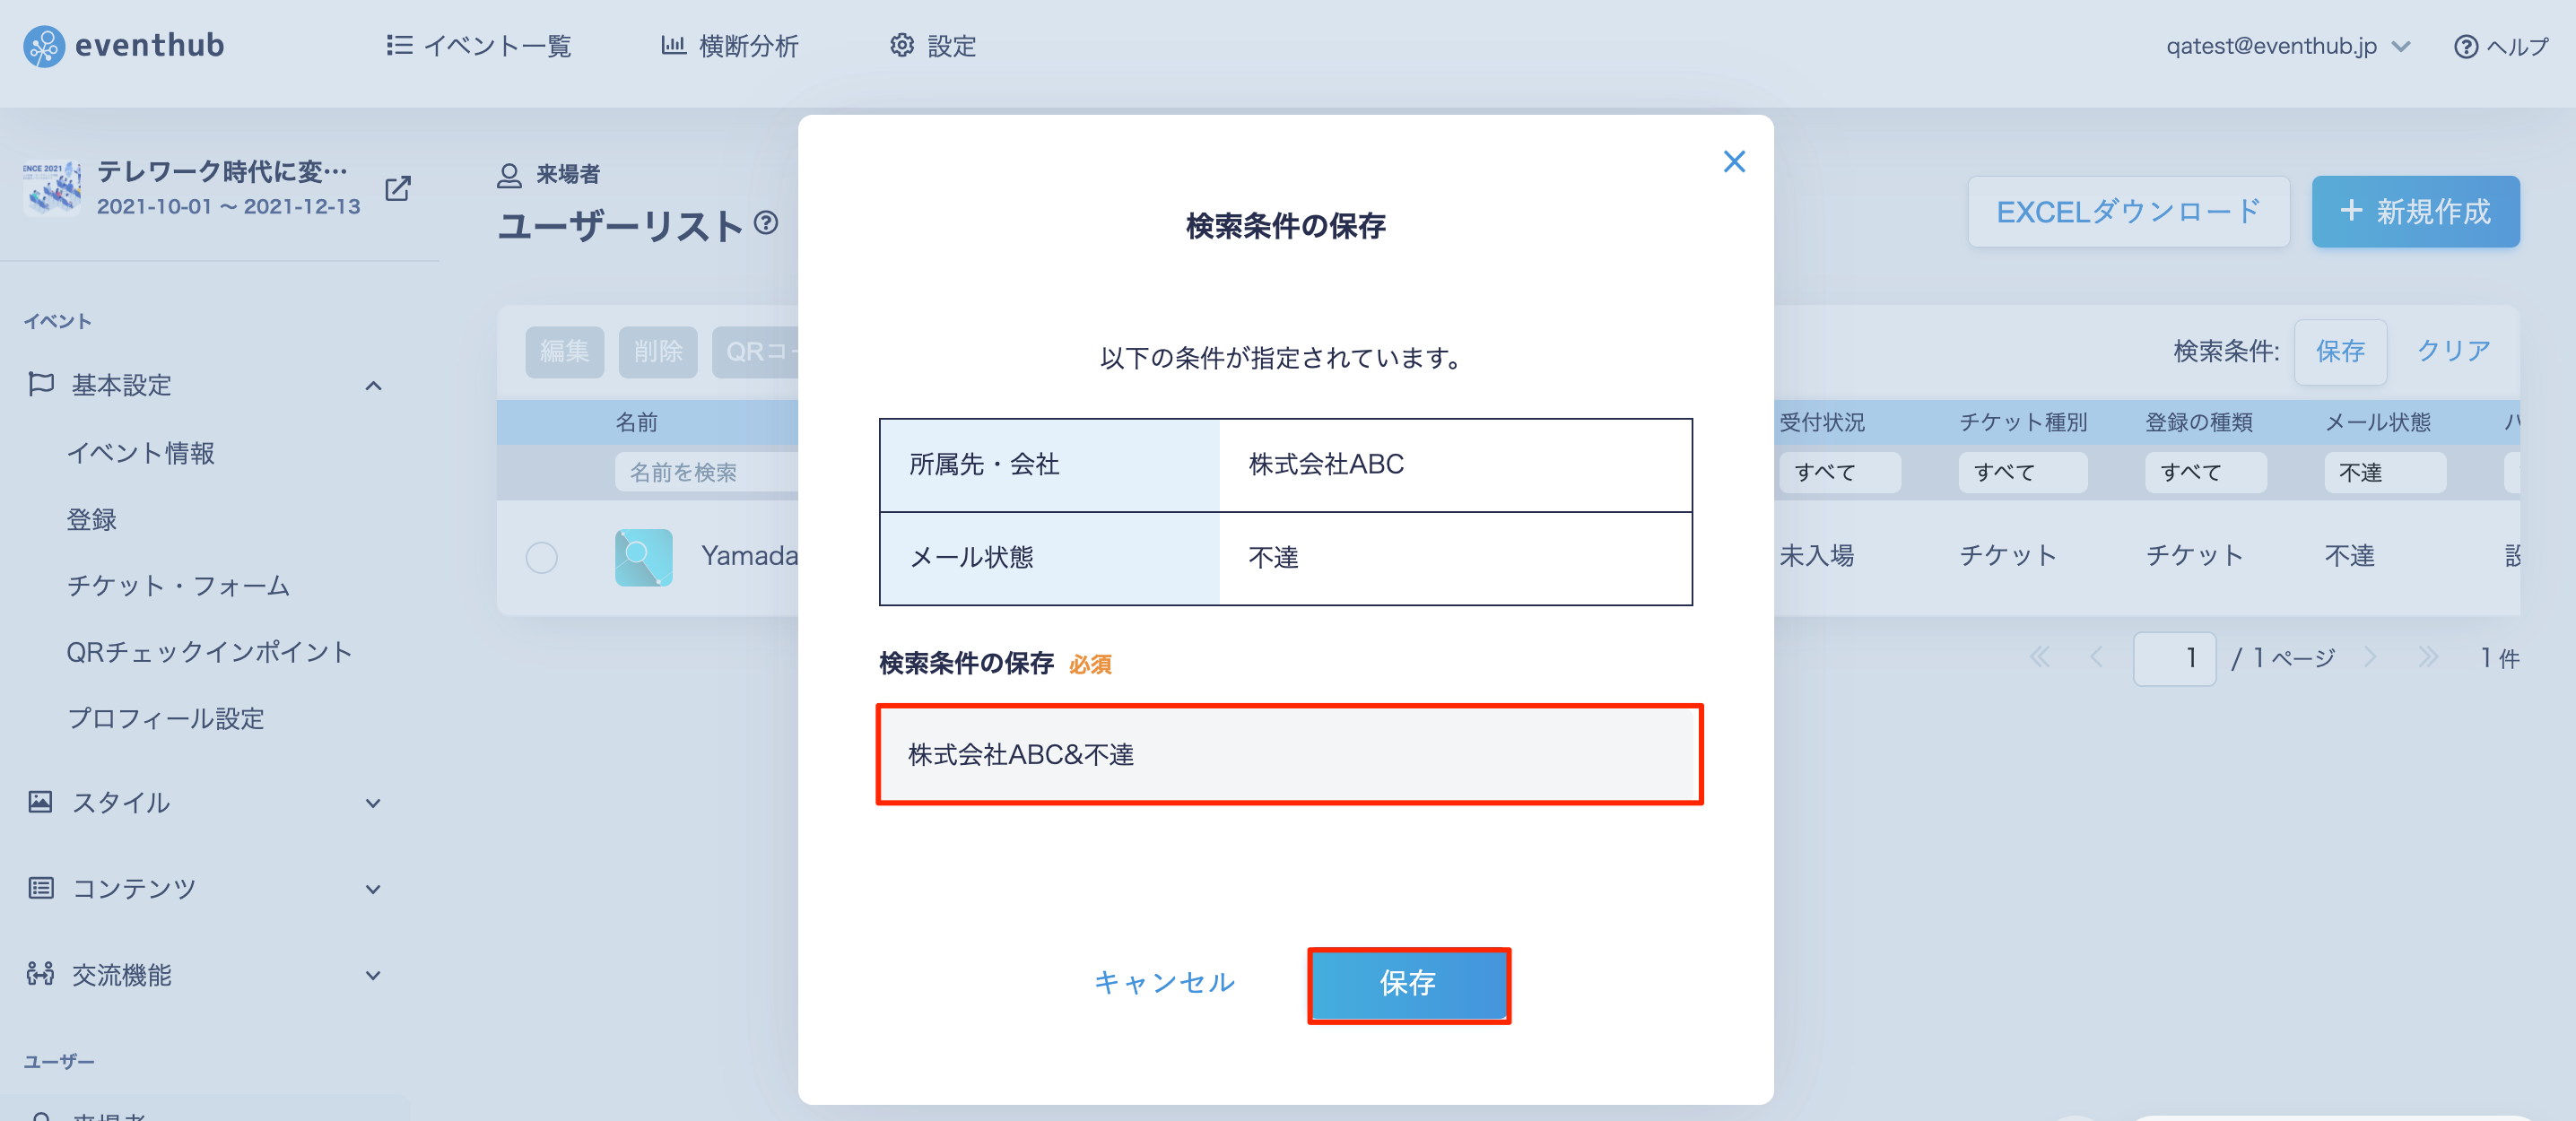Open 横断分析 in the top navigation

pyautogui.click(x=729, y=46)
